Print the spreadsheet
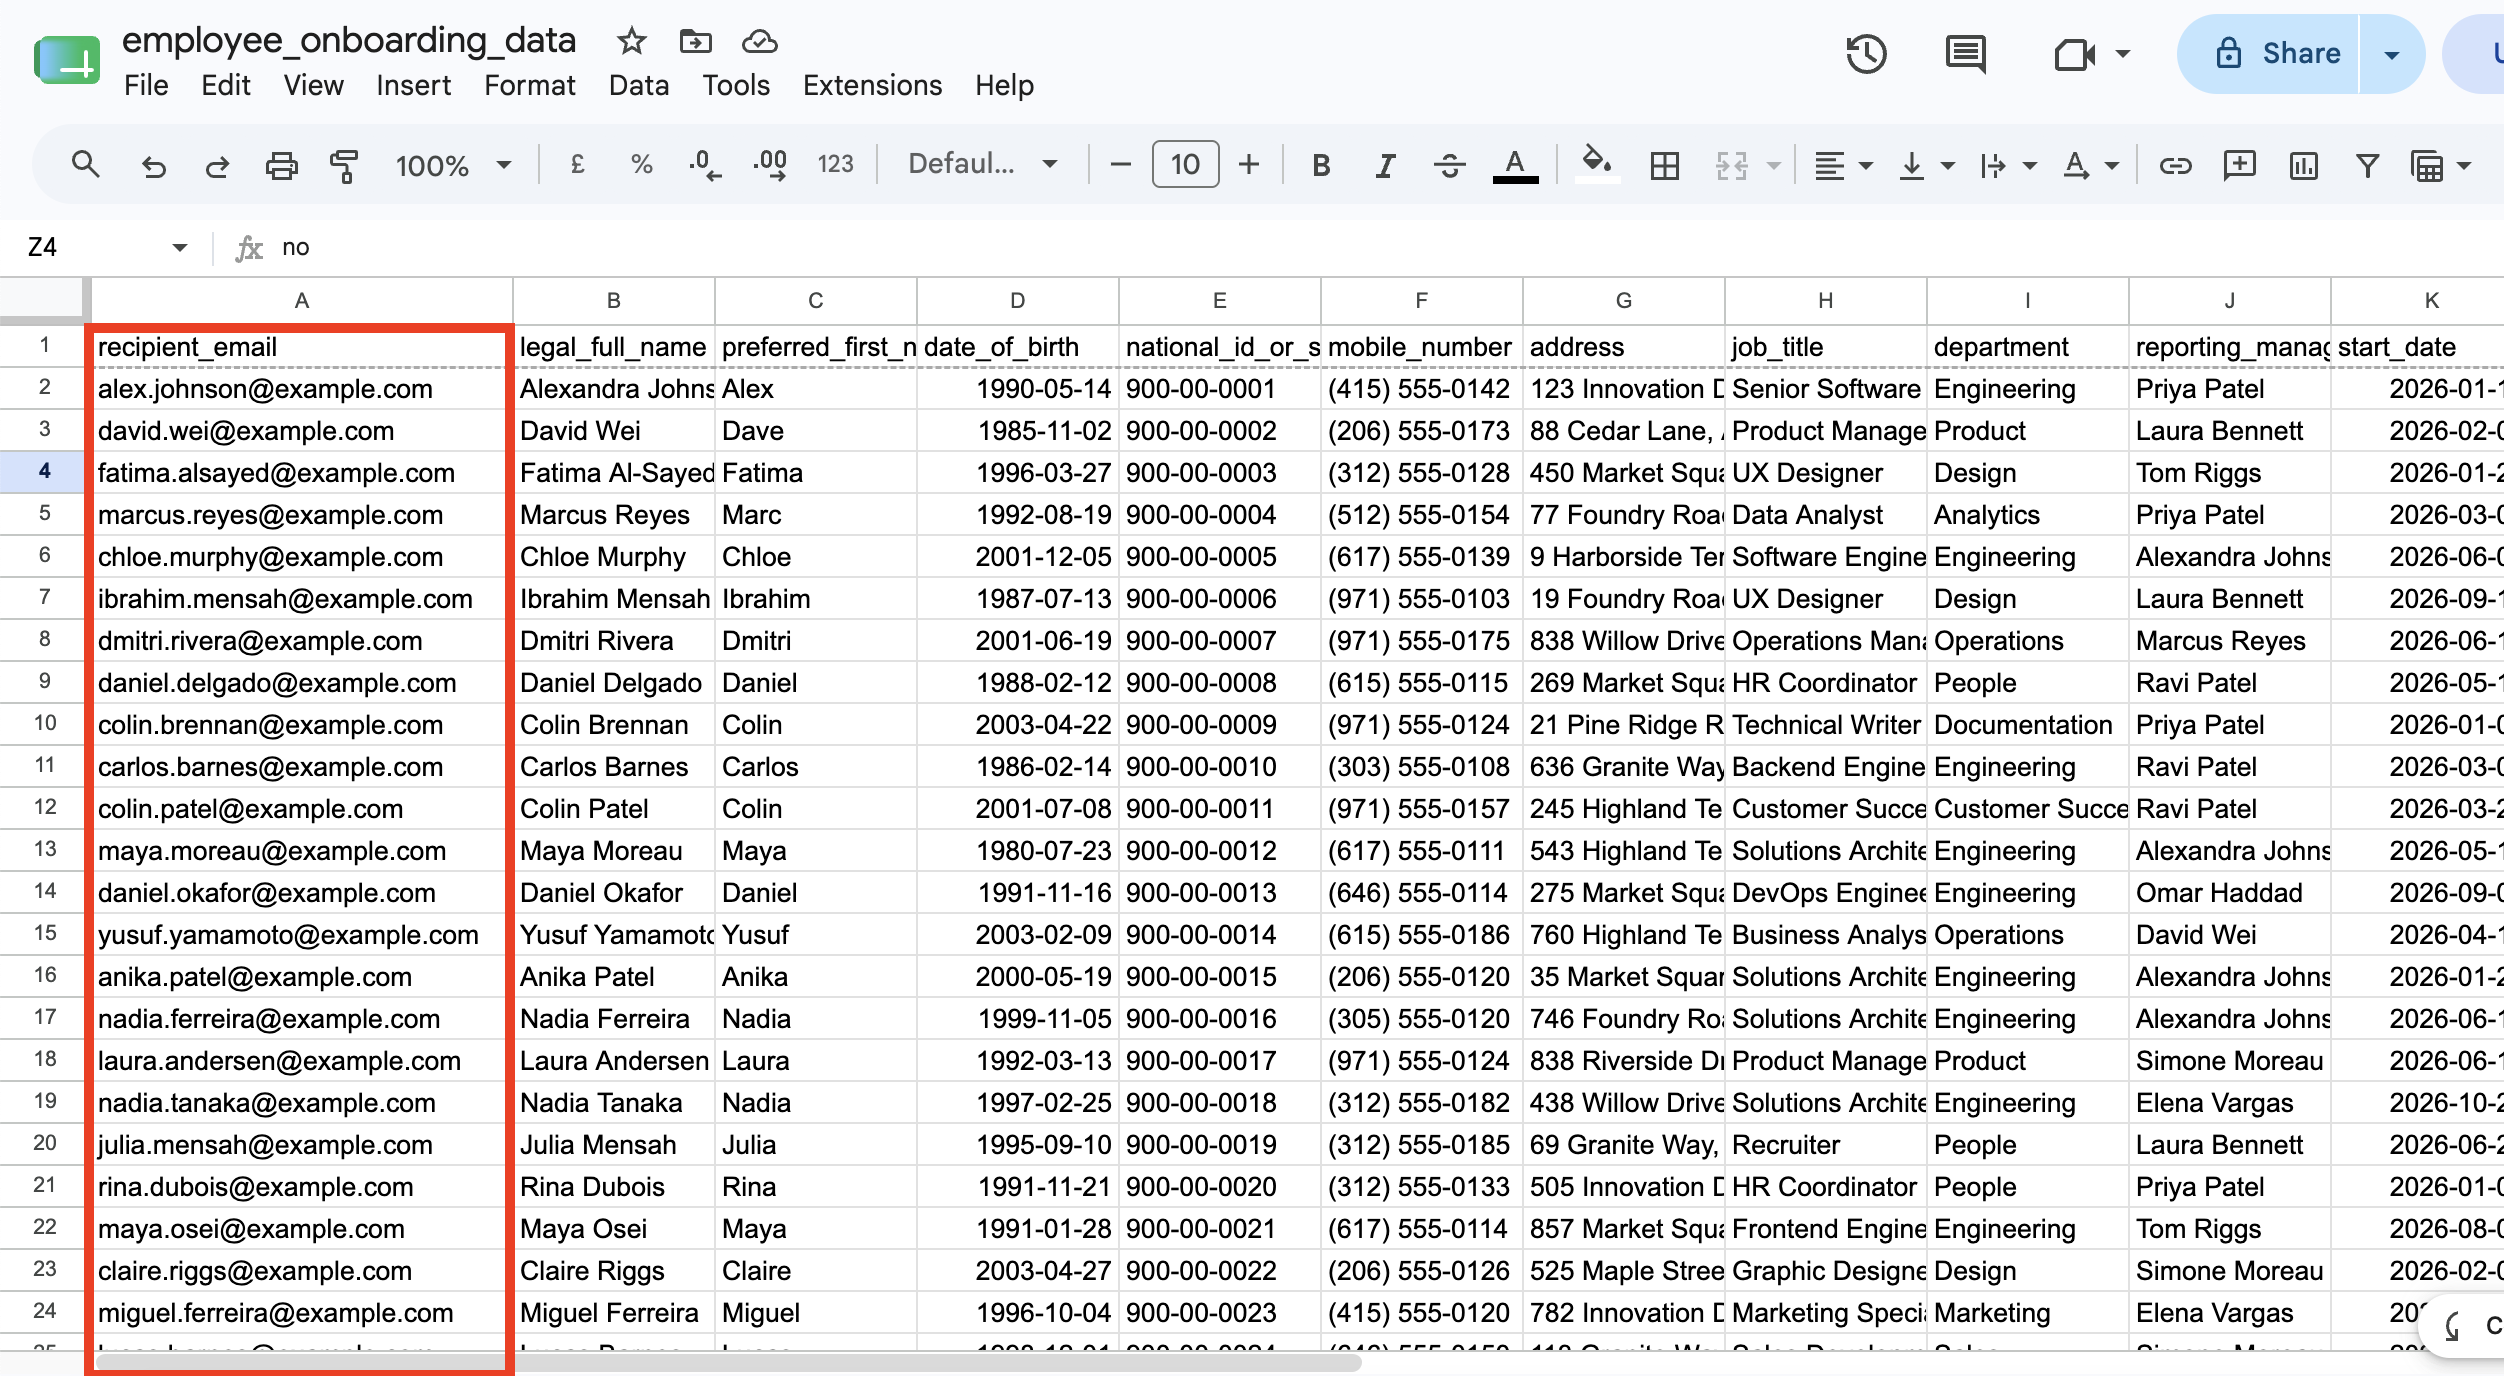 tap(281, 165)
